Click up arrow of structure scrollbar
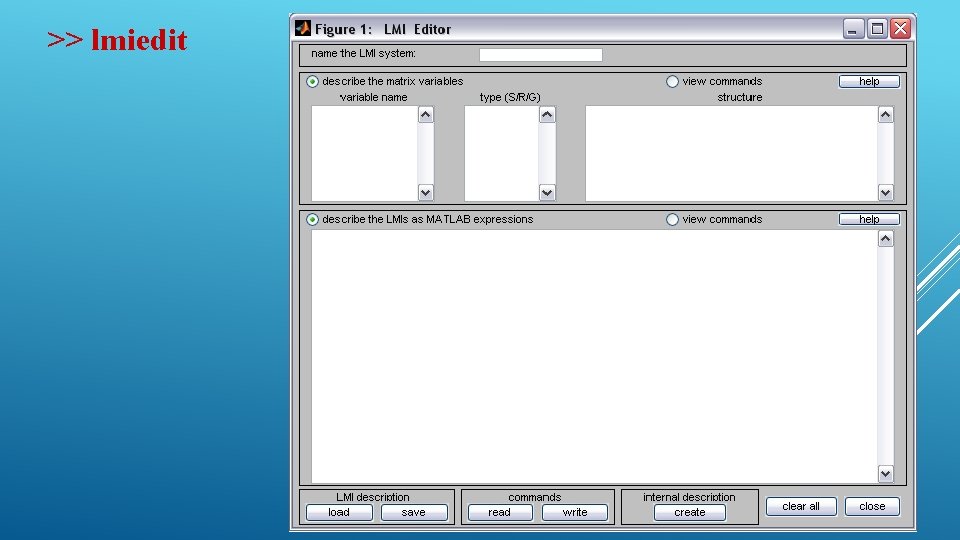The height and width of the screenshot is (540, 960). pos(885,115)
